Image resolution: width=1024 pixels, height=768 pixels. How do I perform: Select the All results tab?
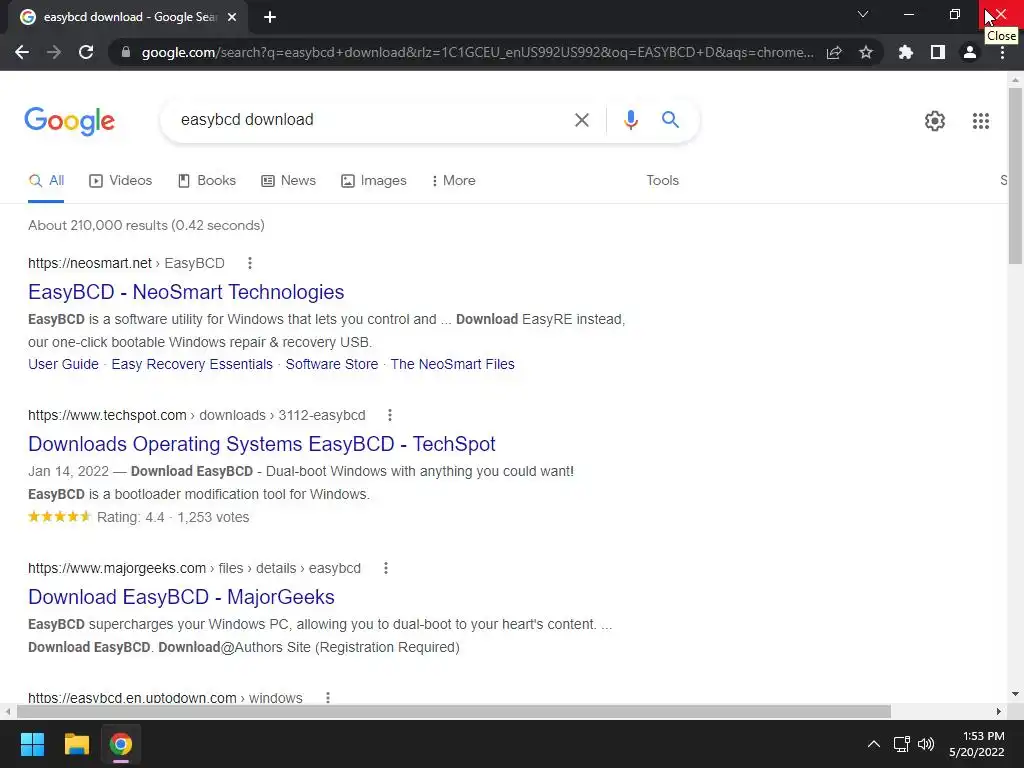point(46,180)
